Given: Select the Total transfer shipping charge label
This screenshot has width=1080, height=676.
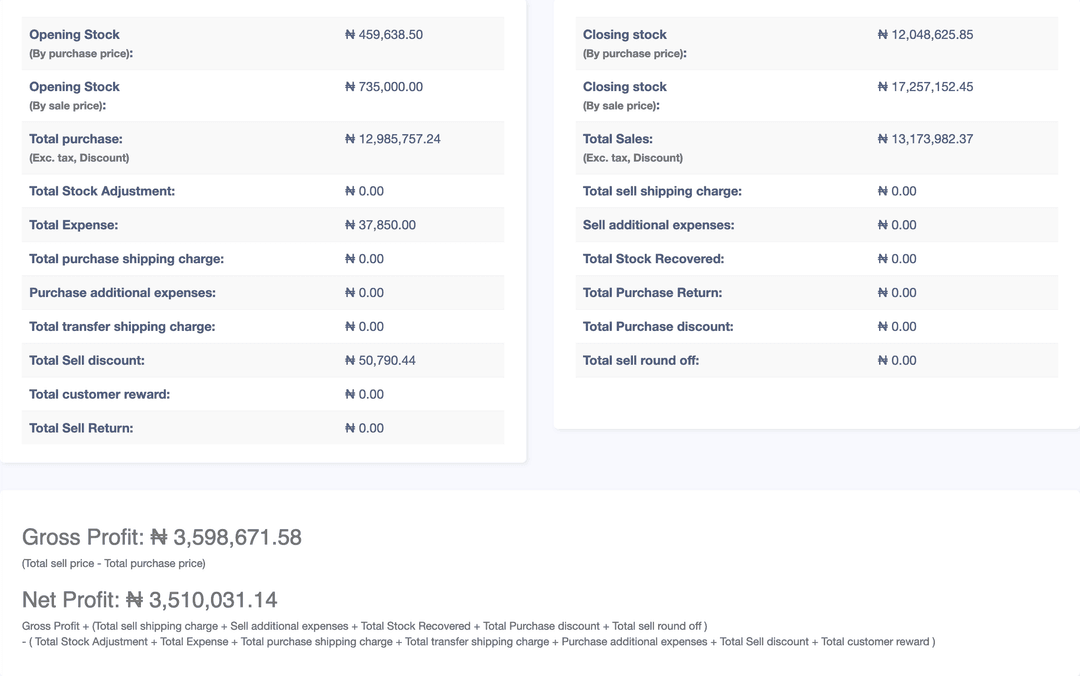Looking at the screenshot, I should (x=122, y=327).
